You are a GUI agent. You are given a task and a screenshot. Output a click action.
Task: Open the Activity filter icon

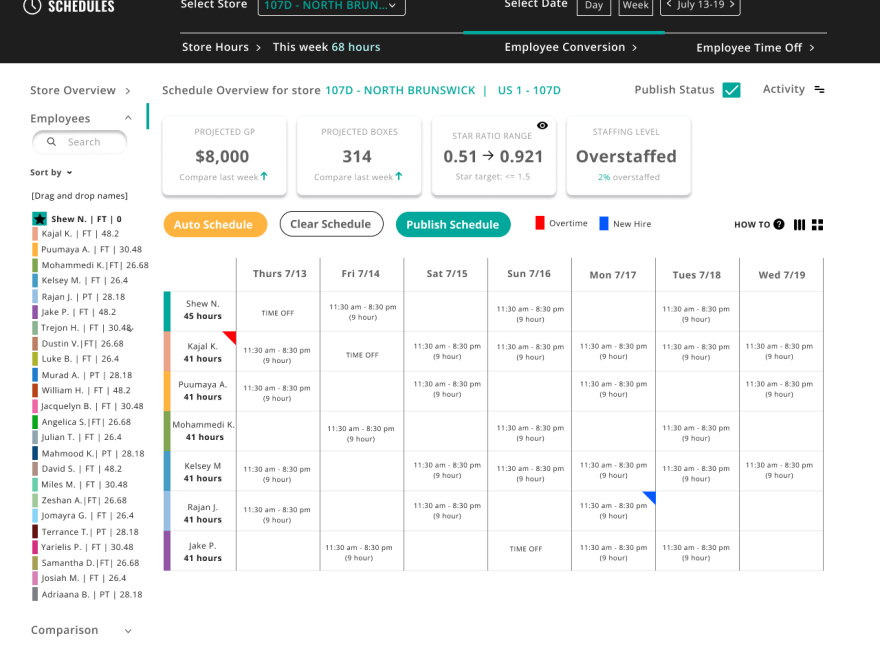click(x=819, y=90)
